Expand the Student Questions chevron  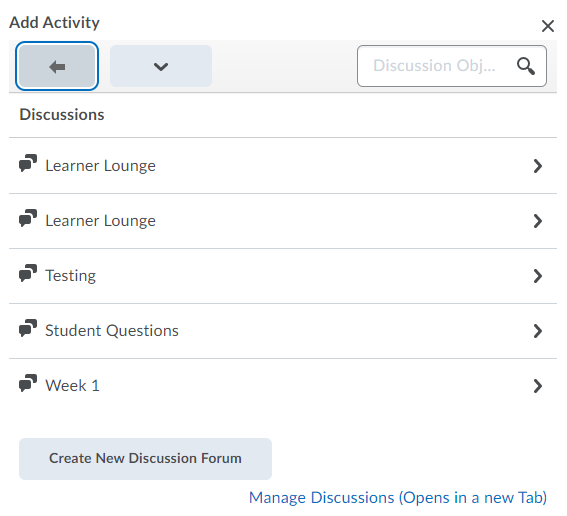click(x=538, y=331)
